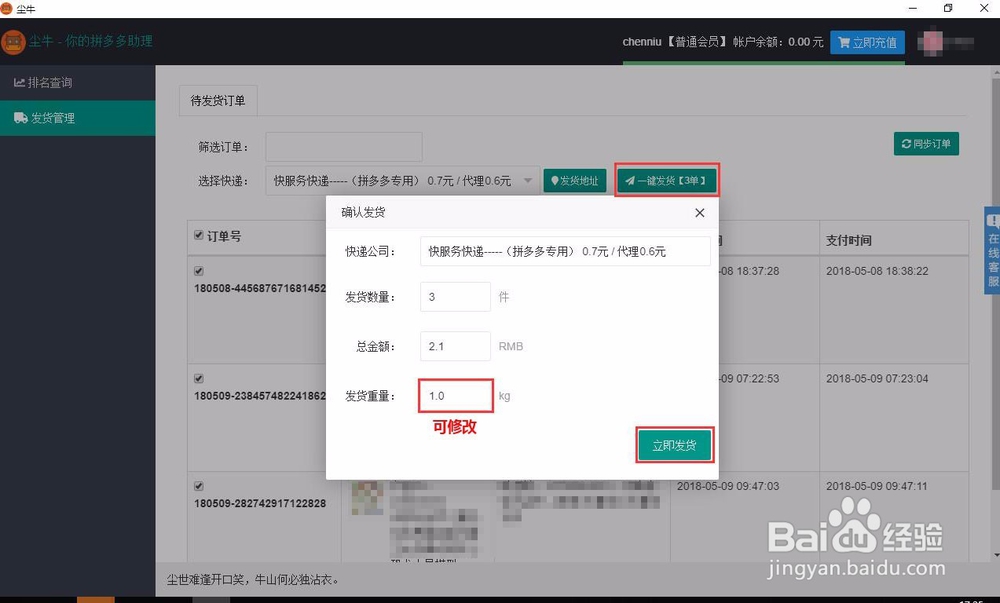Click the 同步订单 refresh button

[x=926, y=144]
